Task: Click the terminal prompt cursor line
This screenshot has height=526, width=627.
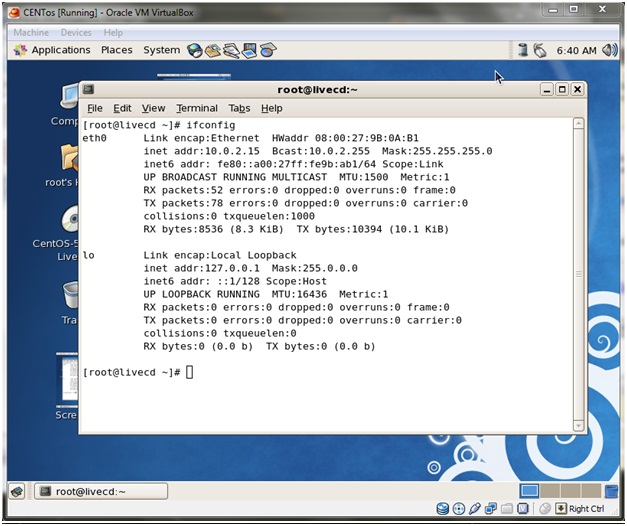Action: tap(138, 372)
